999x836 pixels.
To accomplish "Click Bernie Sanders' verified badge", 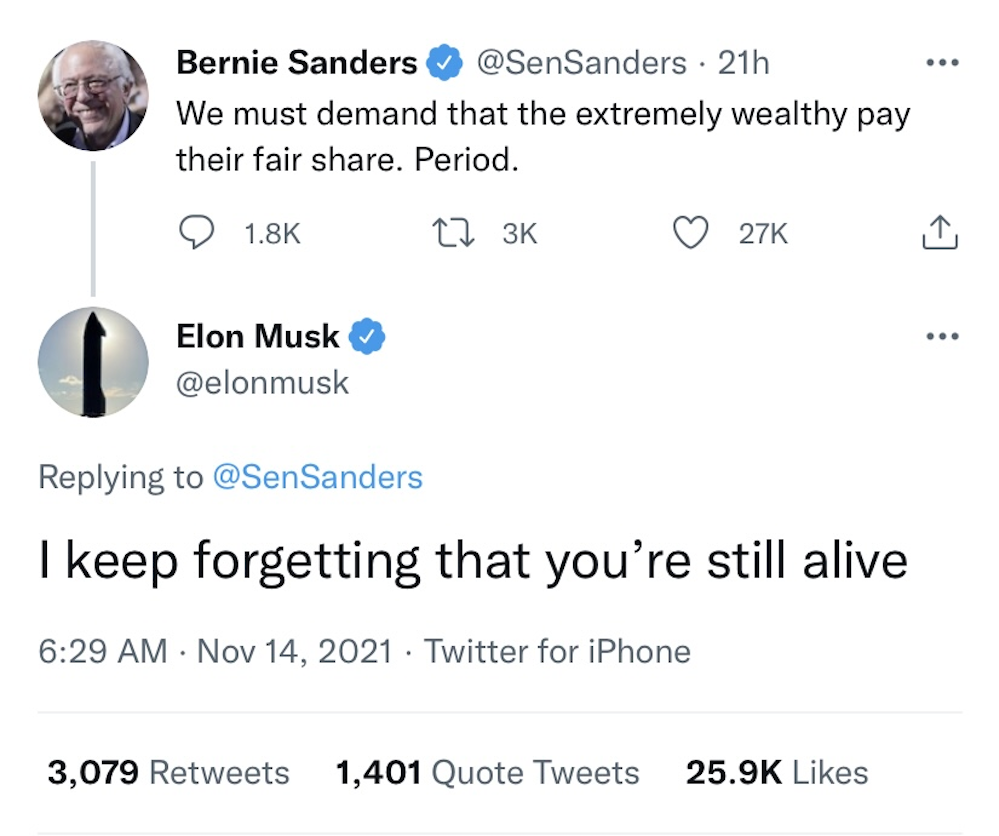I will [x=443, y=64].
